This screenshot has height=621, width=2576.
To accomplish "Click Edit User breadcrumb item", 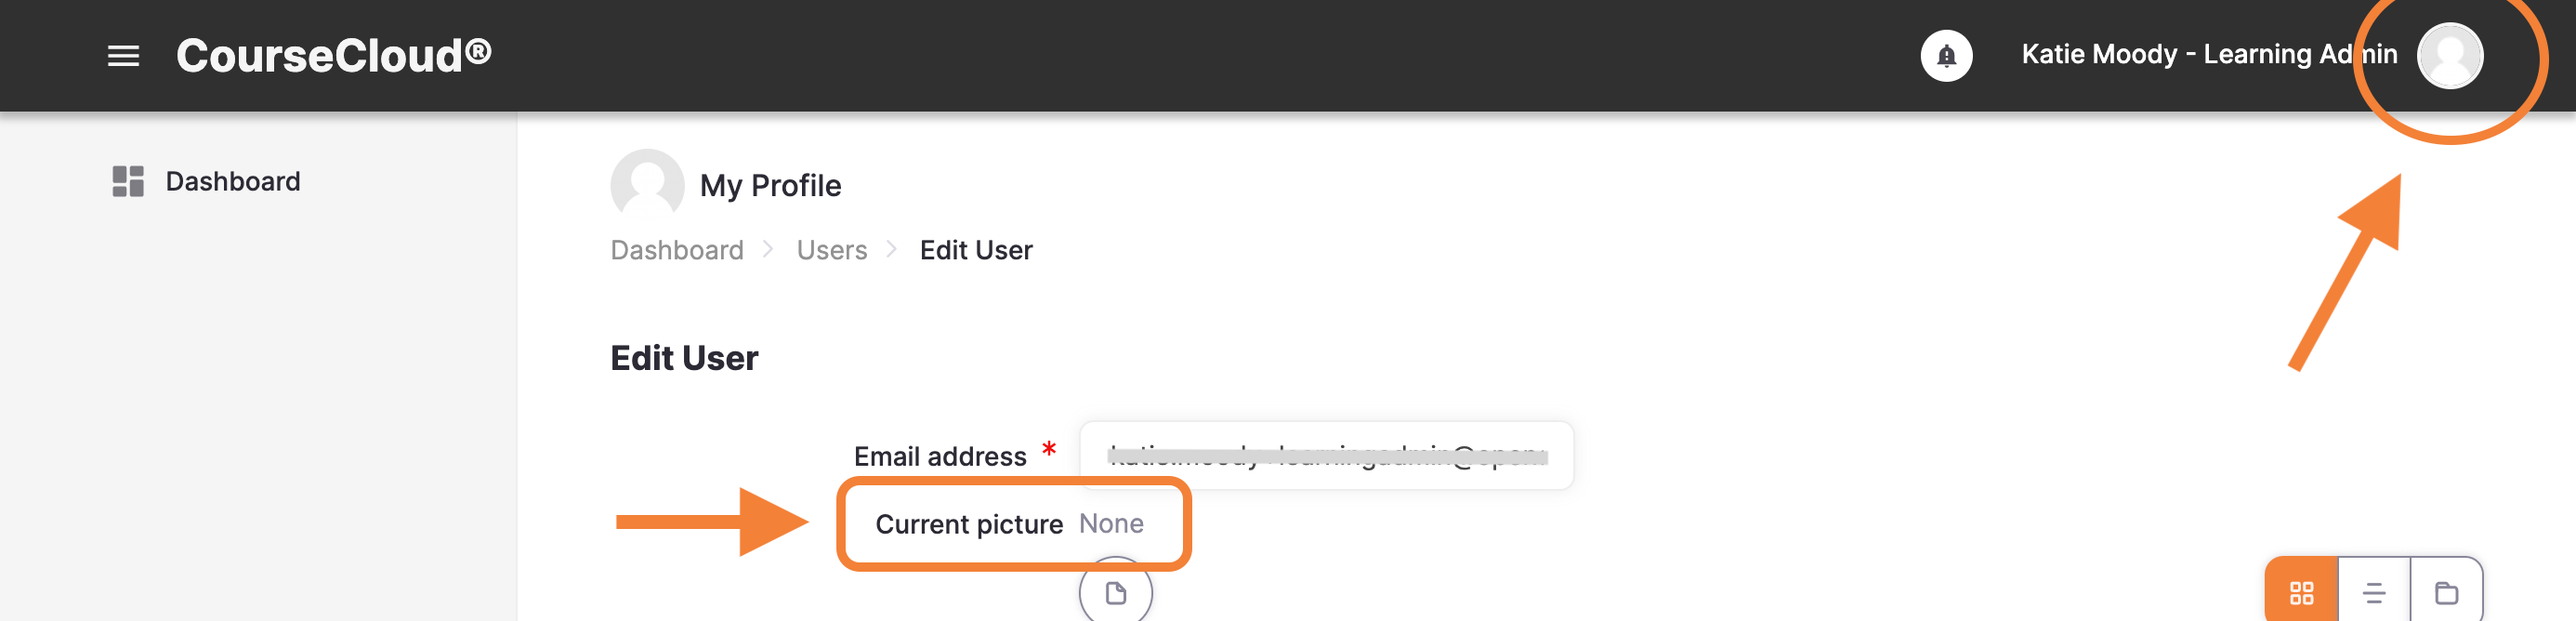I will pyautogui.click(x=975, y=250).
